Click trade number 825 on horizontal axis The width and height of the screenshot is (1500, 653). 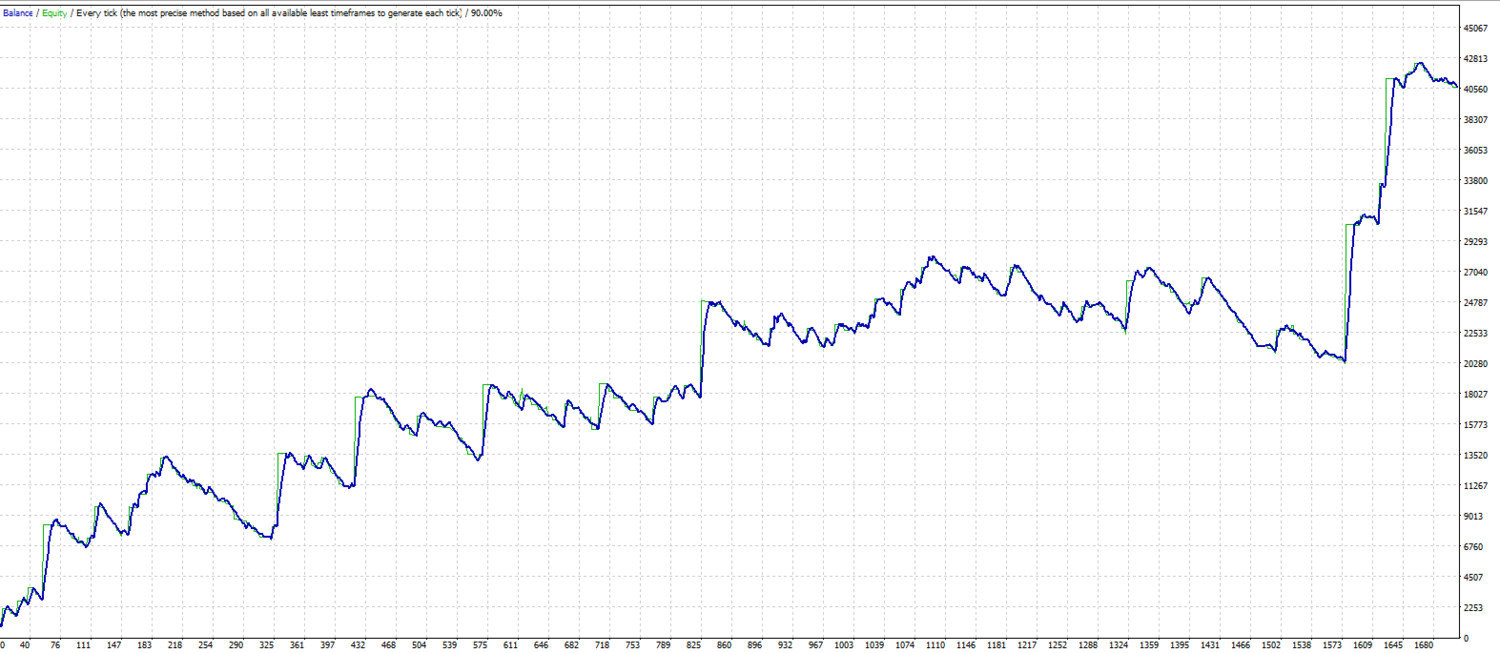(694, 646)
